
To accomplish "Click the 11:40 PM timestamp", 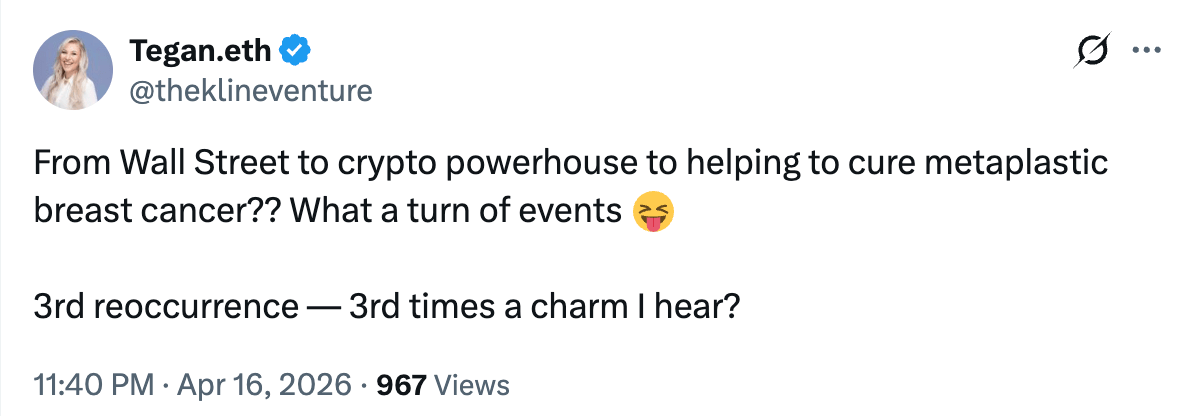I will (x=95, y=384).
